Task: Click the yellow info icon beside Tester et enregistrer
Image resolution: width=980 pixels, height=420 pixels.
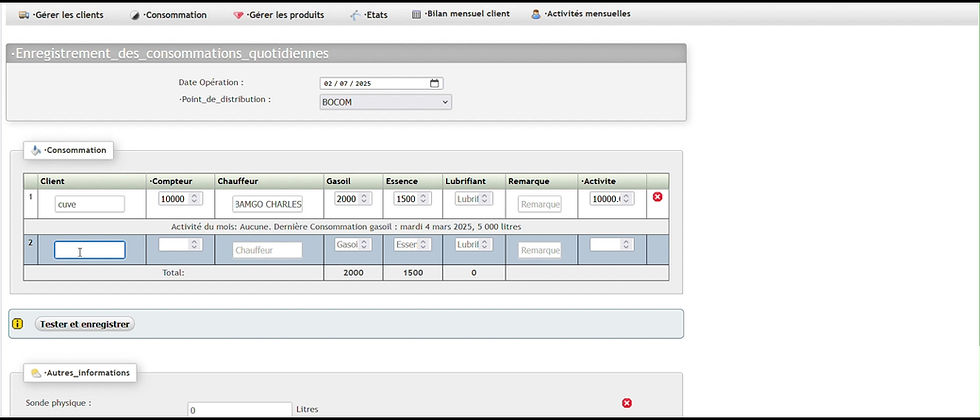Action: pyautogui.click(x=18, y=324)
